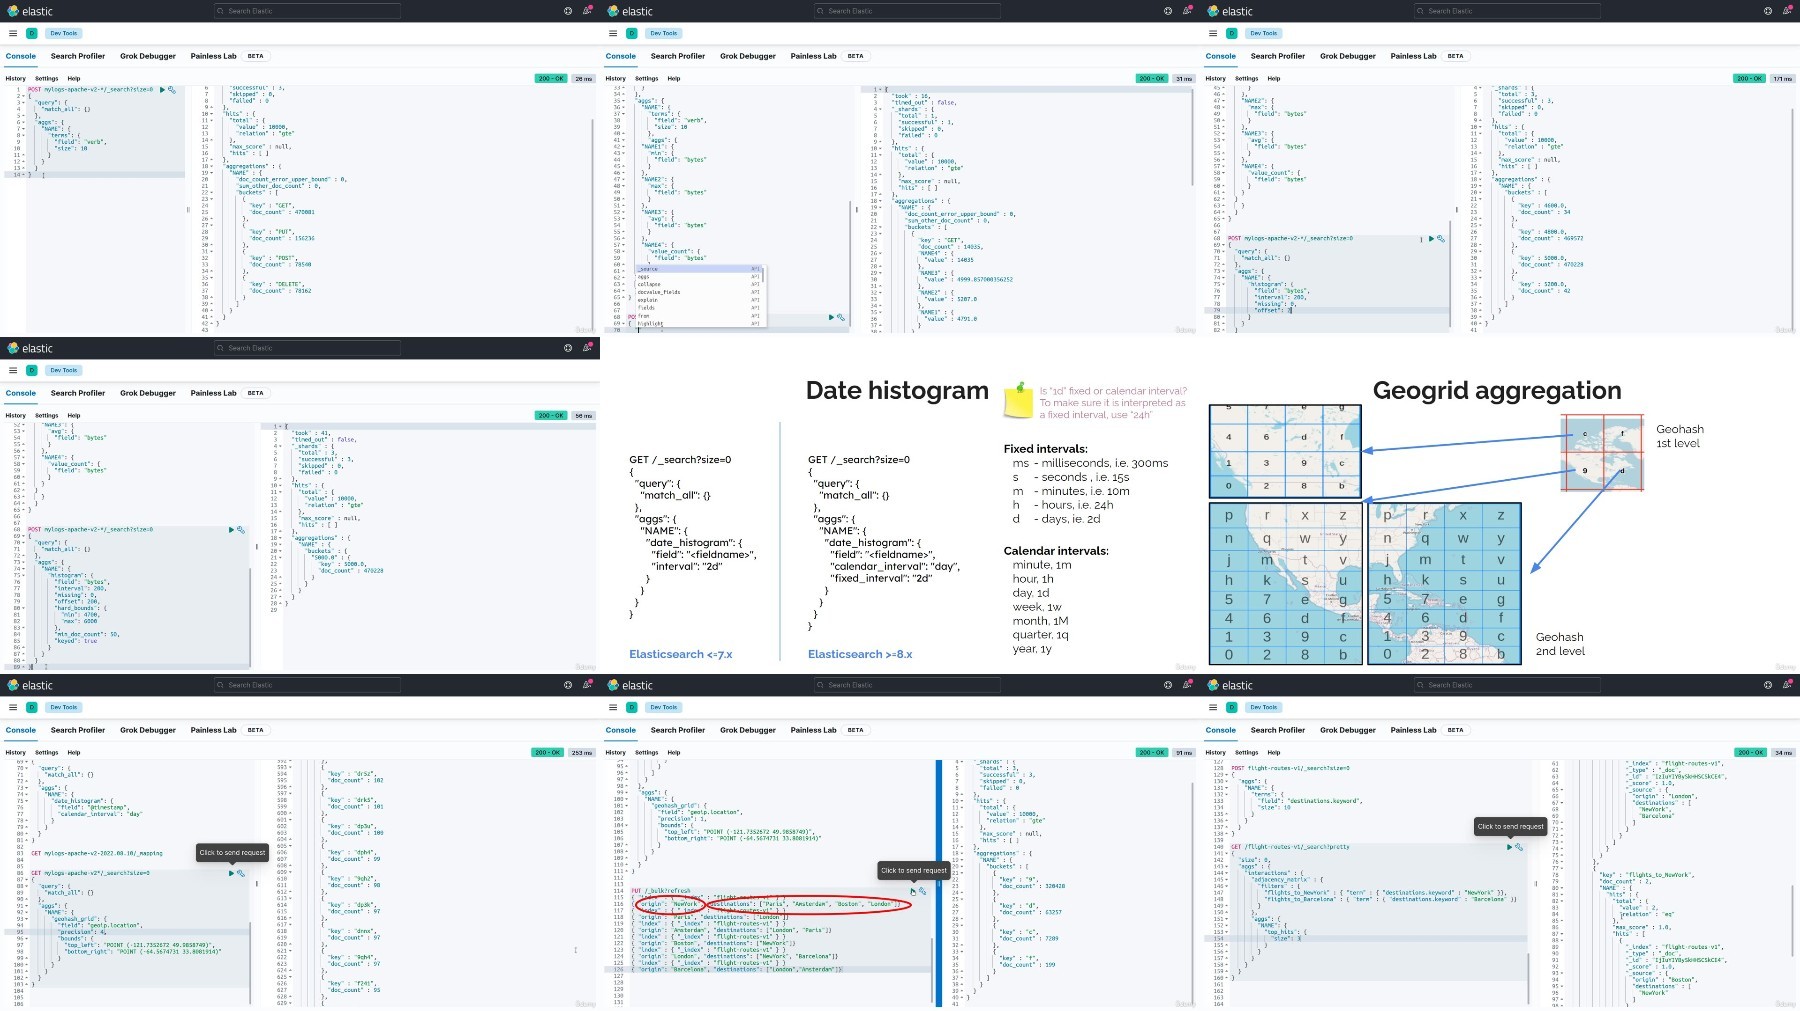Focus Search Elastic field in middle-left panel
This screenshot has height=1011, width=1800.
tap(307, 348)
